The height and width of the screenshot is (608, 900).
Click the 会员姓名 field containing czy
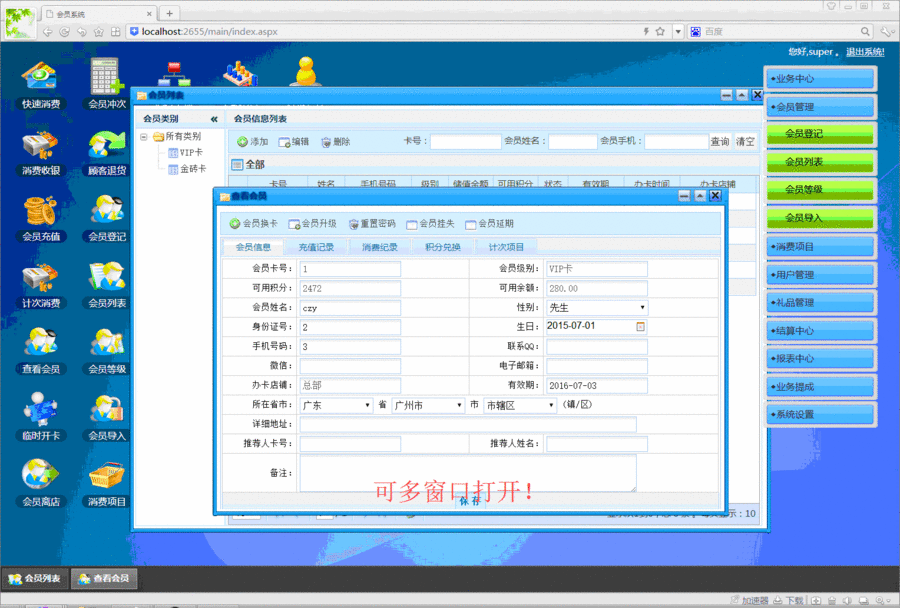(x=350, y=308)
